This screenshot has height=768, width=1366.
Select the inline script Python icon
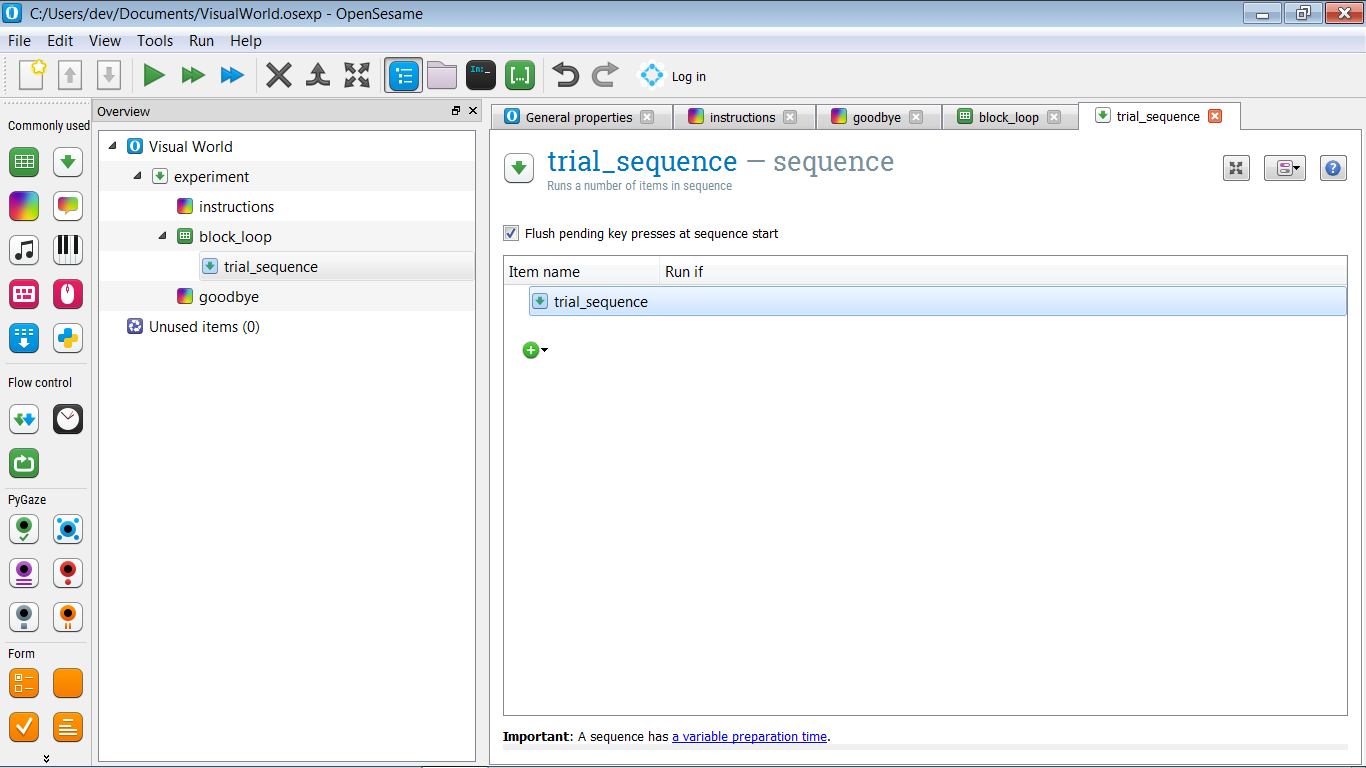point(68,338)
